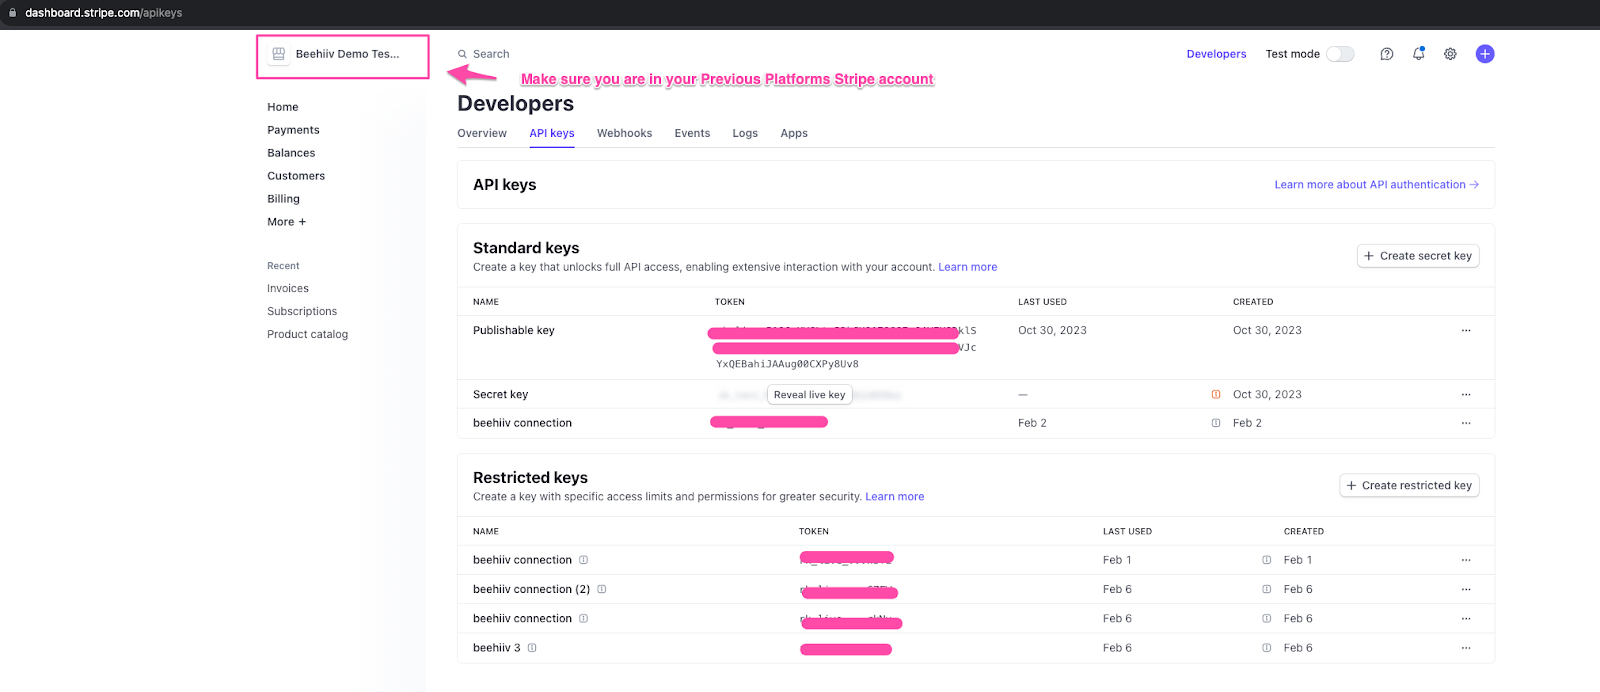
Task: Click the beehiiv connection (2) key name
Action: click(532, 590)
